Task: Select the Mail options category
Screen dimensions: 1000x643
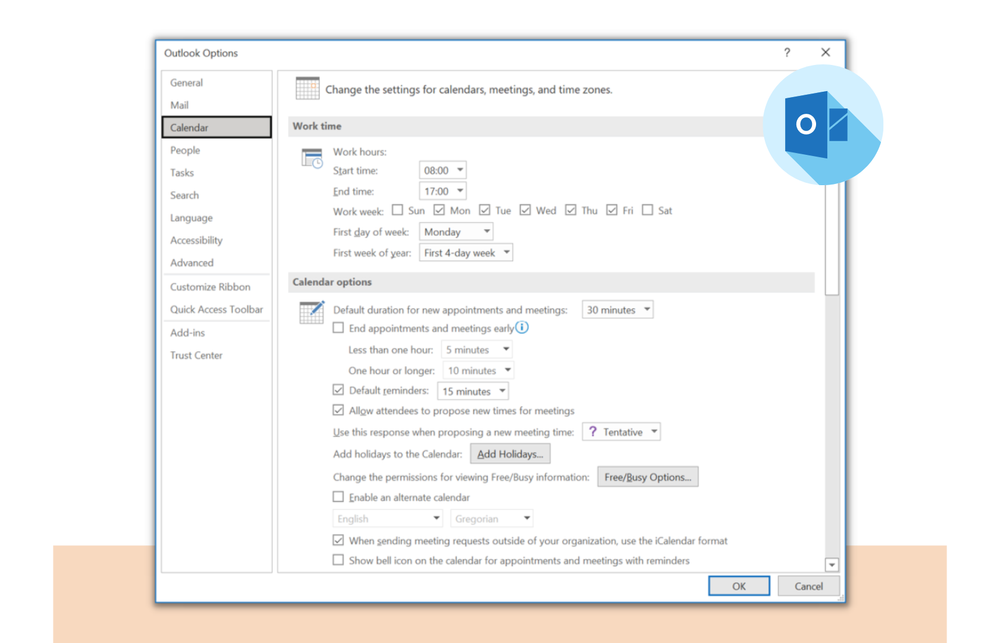Action: [x=216, y=105]
